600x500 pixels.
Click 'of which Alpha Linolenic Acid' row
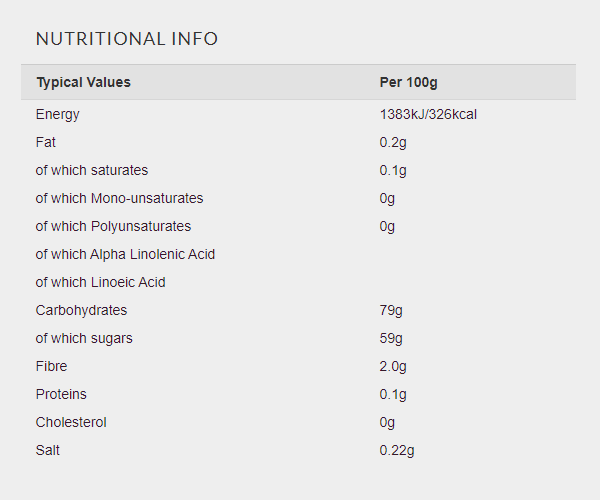click(x=298, y=254)
